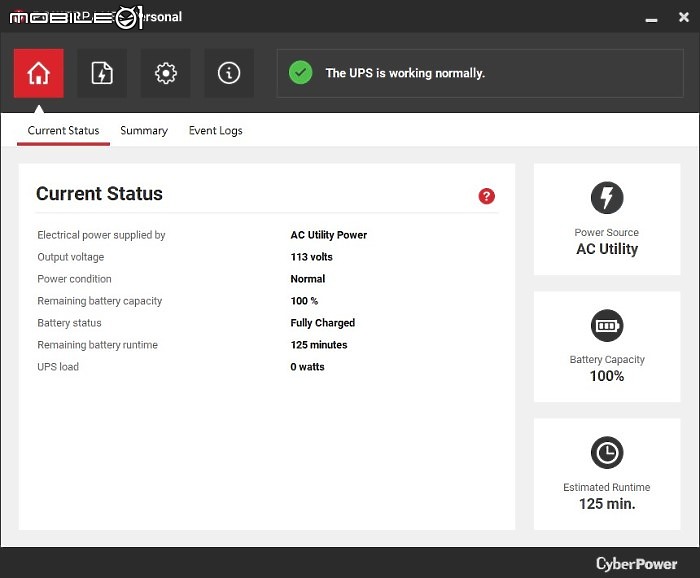Viewport: 700px width, 578px height.
Task: Open the Home monitoring section
Action: pos(39,73)
